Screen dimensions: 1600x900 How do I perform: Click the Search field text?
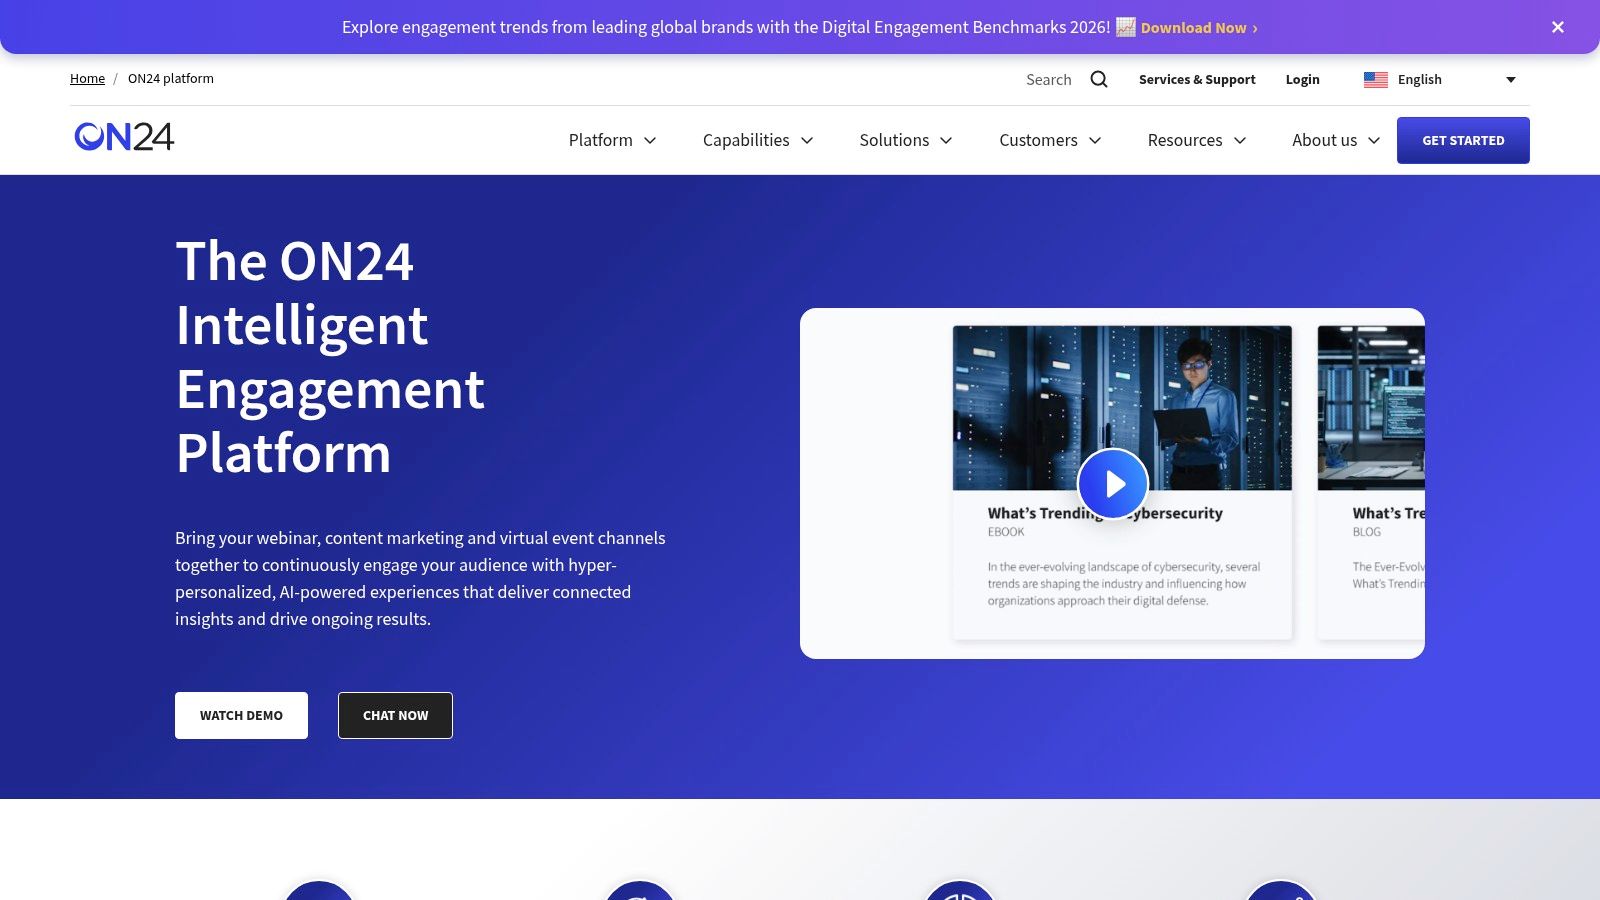pos(1048,79)
